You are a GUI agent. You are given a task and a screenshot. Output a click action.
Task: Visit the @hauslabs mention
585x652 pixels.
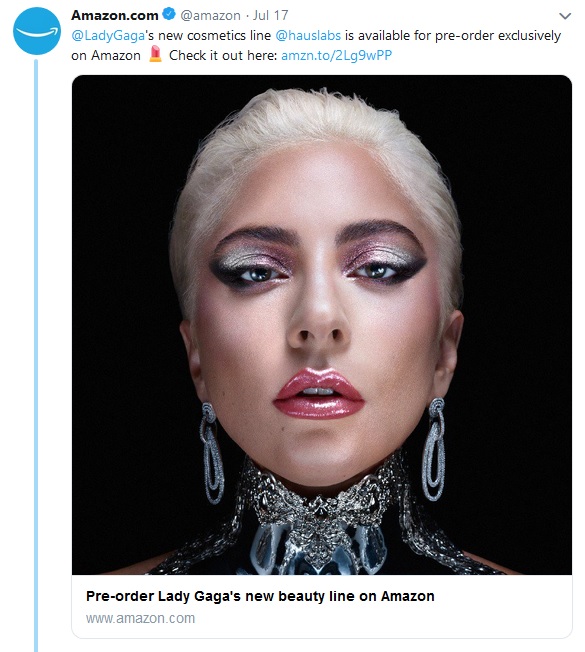click(308, 35)
